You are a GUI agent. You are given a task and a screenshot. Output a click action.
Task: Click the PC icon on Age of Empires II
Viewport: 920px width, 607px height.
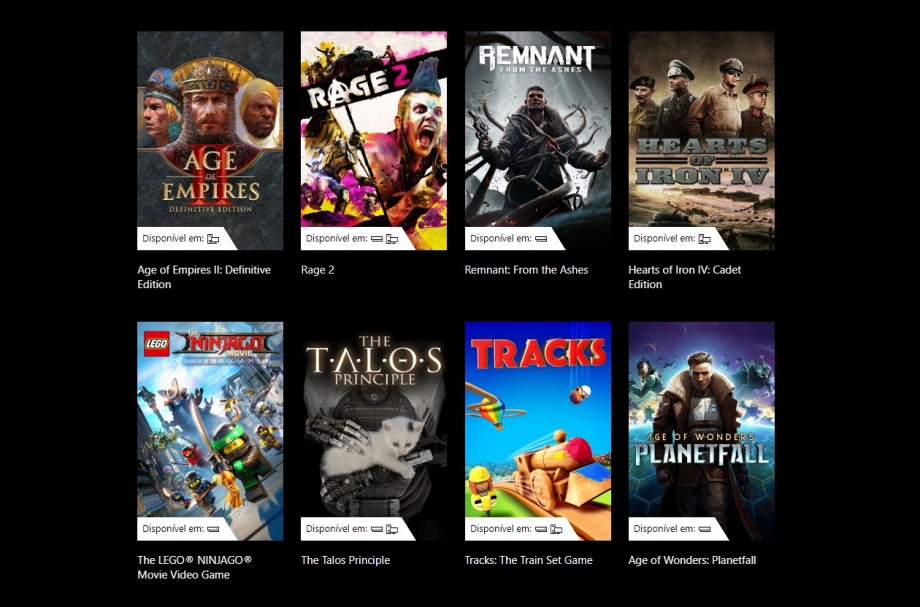[213, 239]
